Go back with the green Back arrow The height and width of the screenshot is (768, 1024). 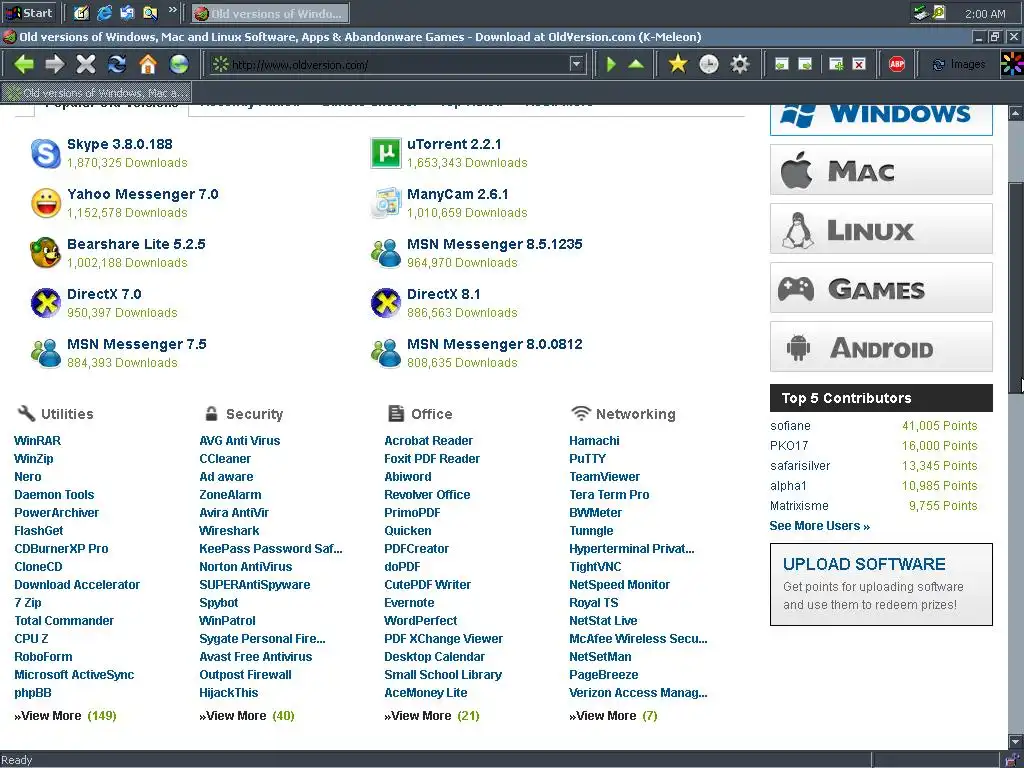tap(24, 64)
